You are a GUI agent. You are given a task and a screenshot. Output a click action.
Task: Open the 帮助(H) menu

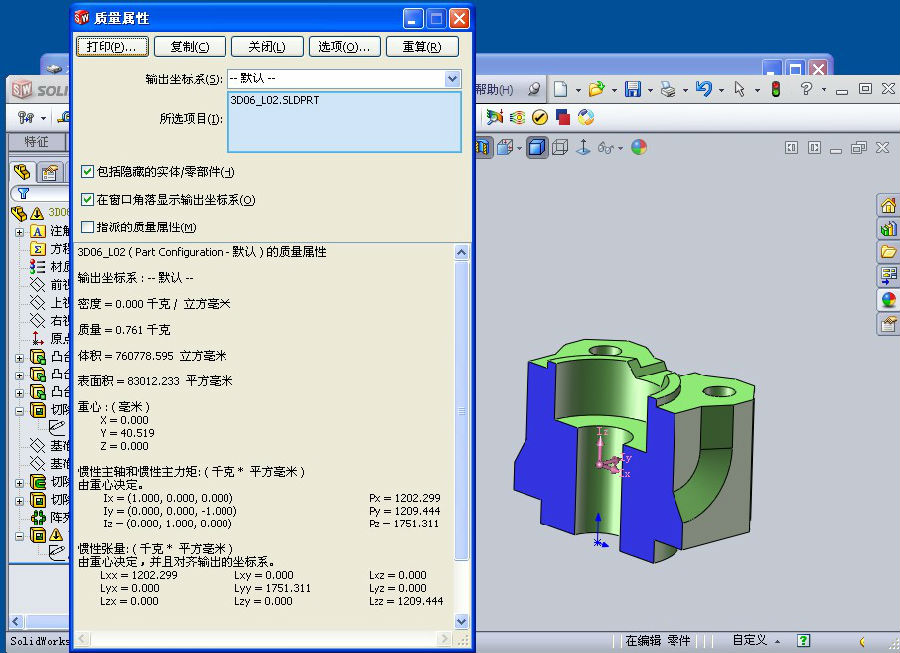pos(494,89)
